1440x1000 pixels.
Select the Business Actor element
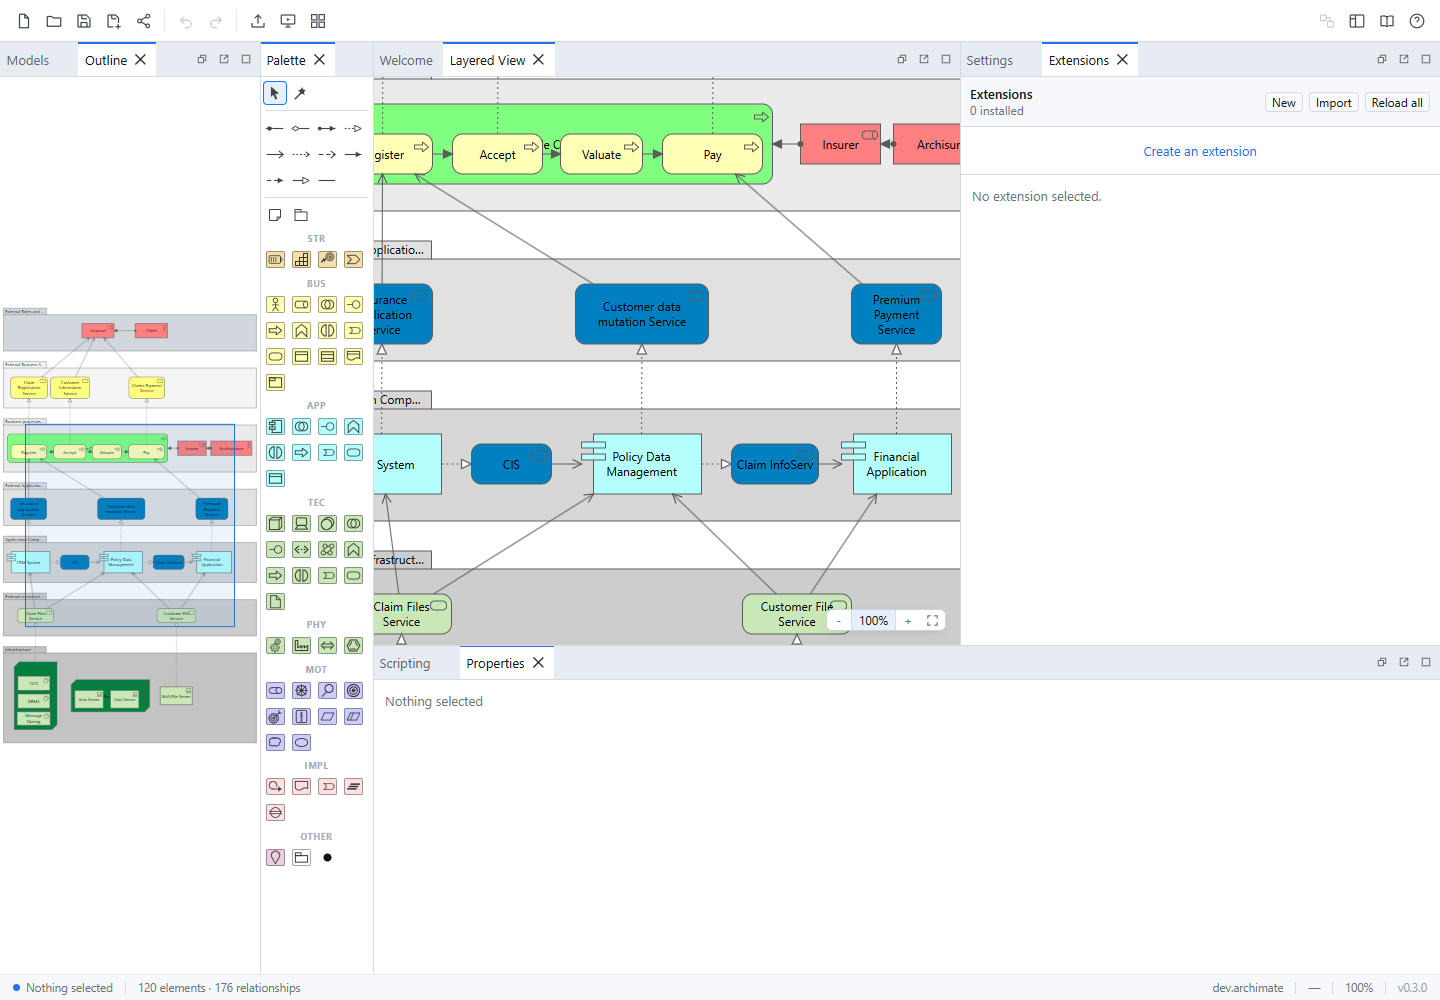click(275, 304)
